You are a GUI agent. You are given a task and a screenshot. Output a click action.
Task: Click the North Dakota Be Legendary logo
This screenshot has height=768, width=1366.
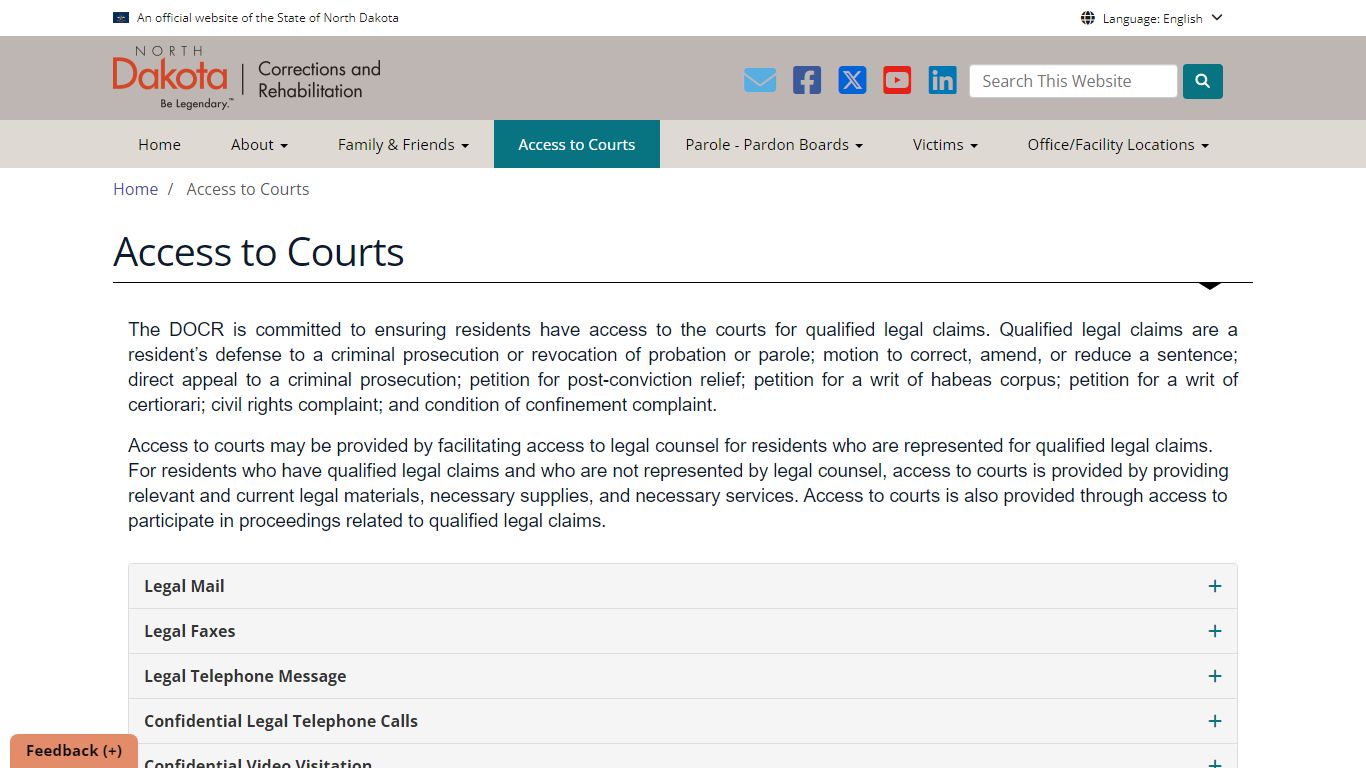[171, 78]
